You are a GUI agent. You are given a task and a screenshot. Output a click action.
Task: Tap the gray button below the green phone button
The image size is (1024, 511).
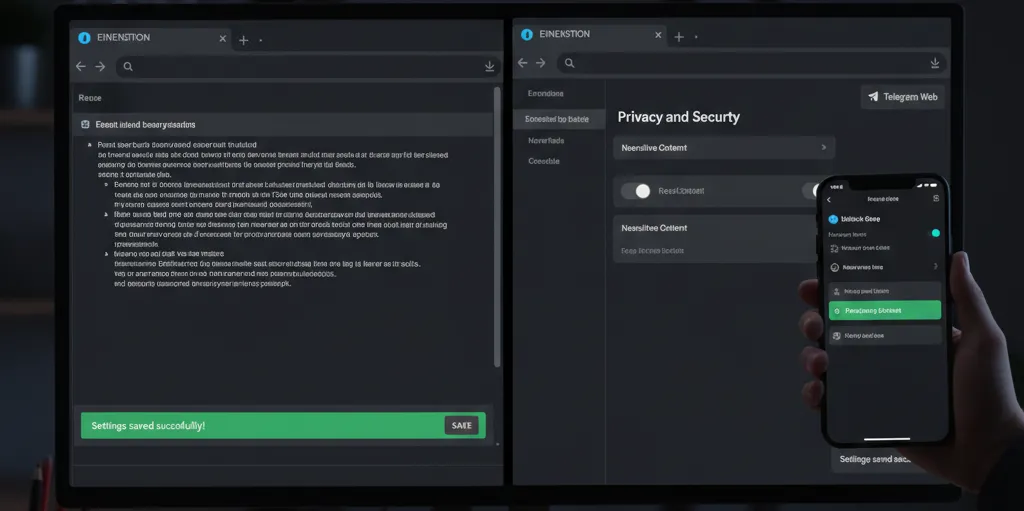(x=885, y=335)
